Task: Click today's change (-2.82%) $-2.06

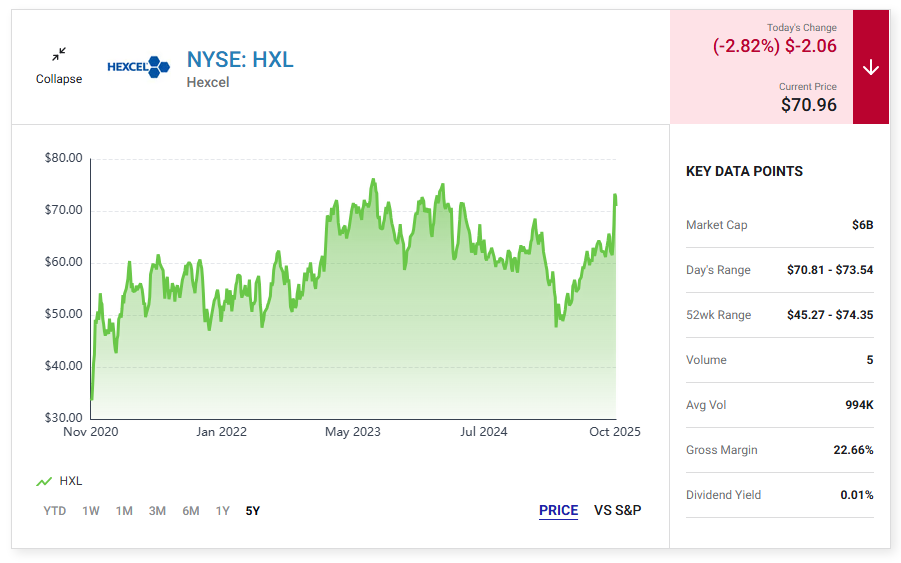Action: [775, 46]
